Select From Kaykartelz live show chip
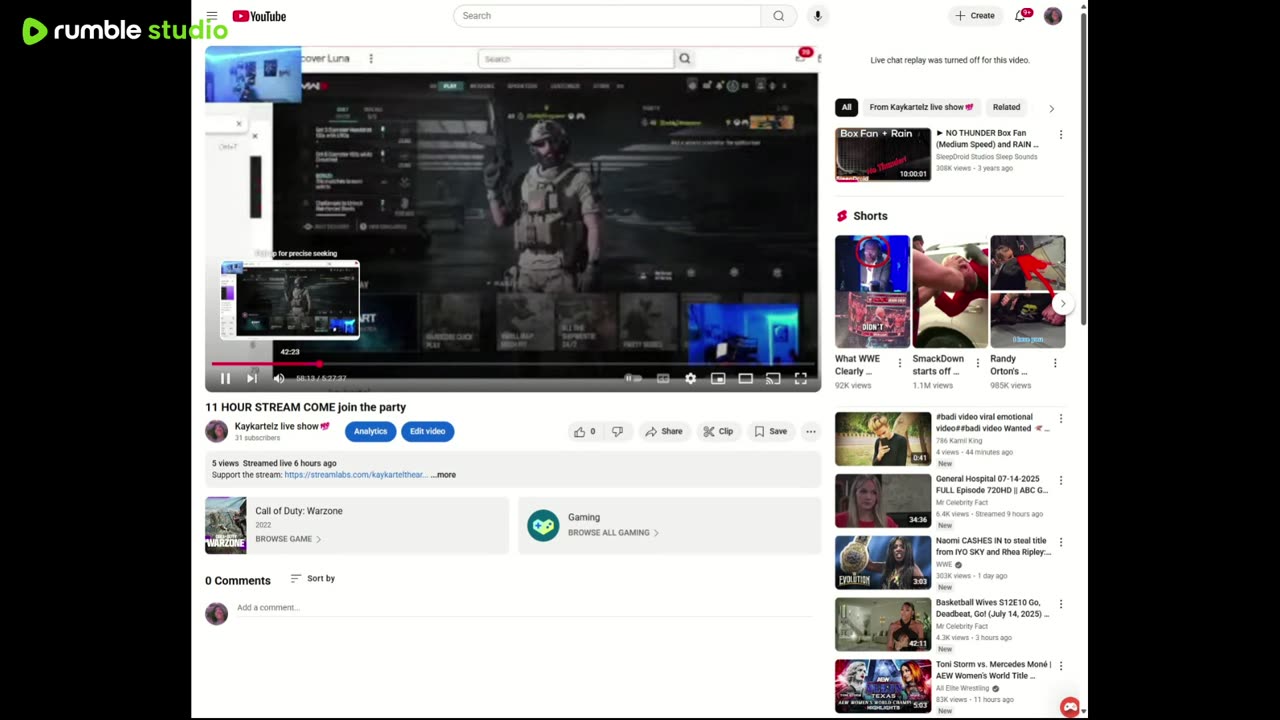 pos(921,107)
